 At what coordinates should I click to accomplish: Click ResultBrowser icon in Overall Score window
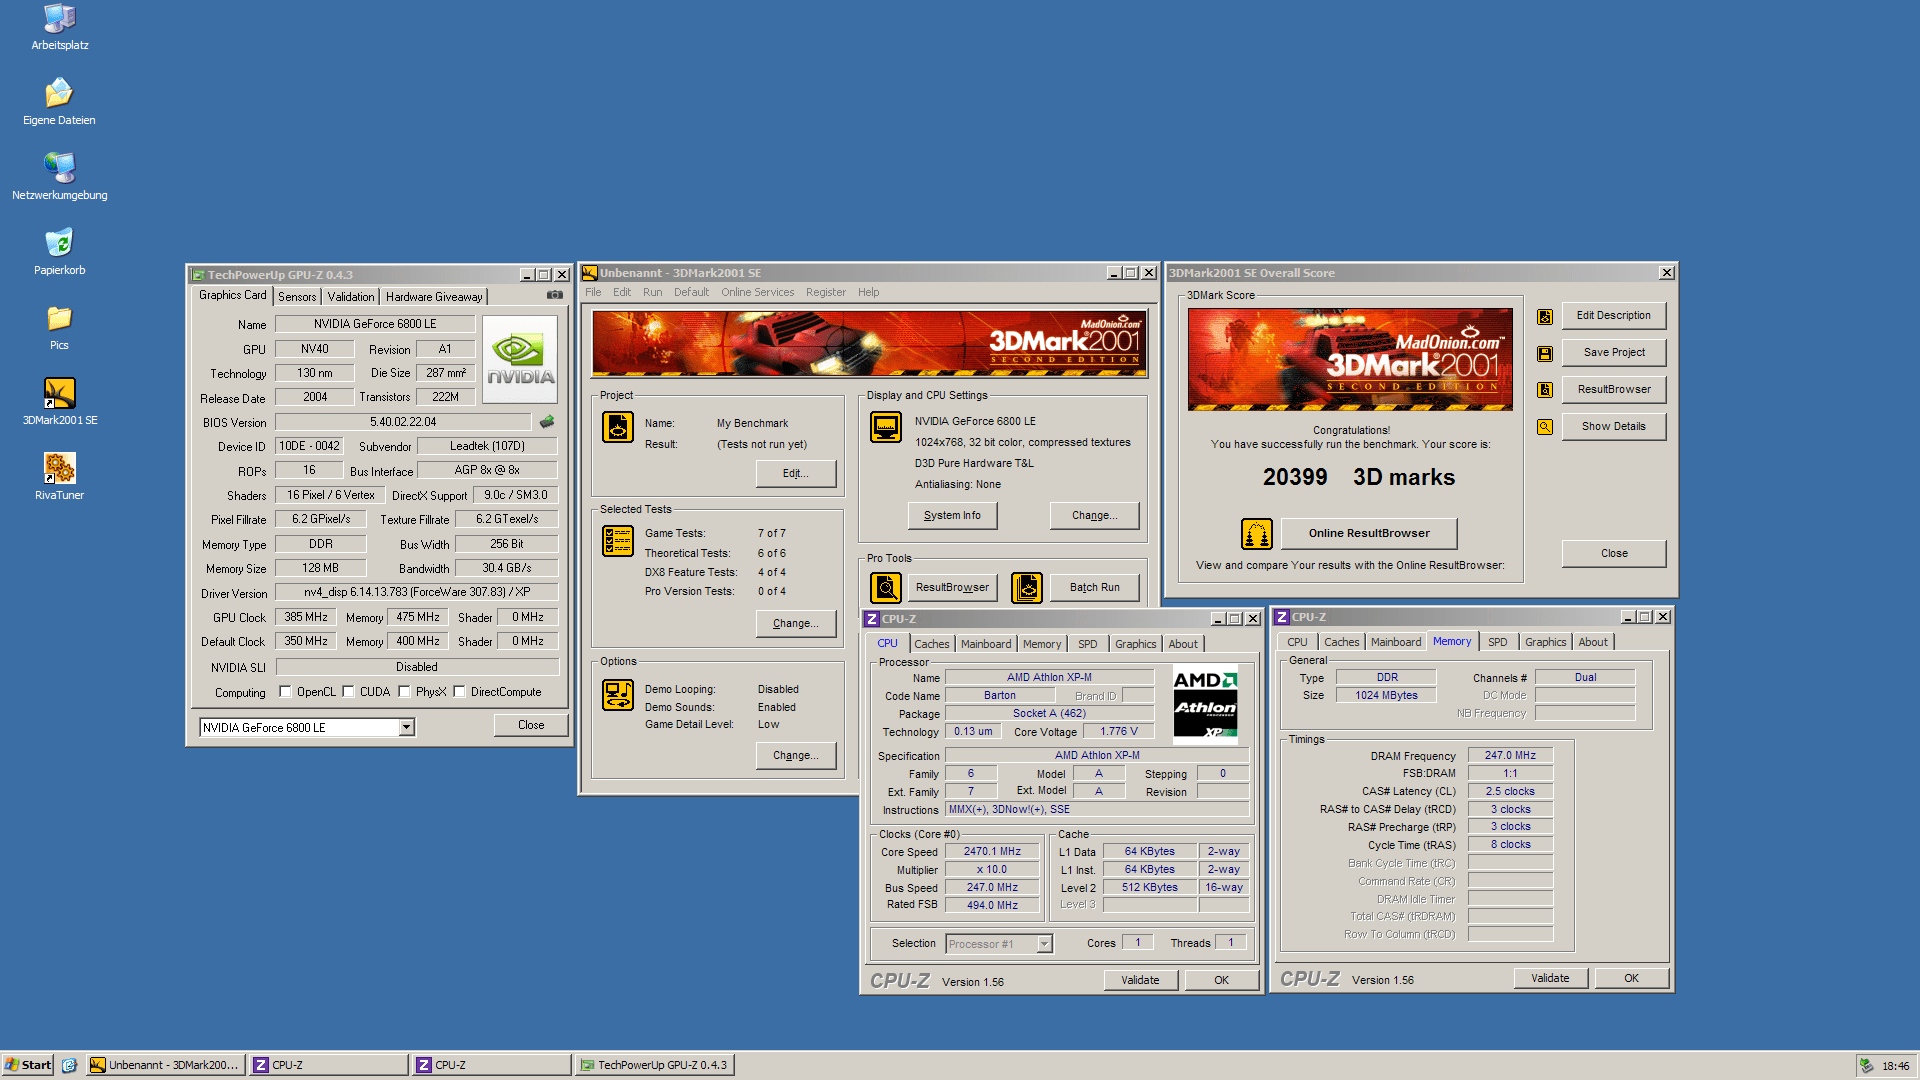1545,390
